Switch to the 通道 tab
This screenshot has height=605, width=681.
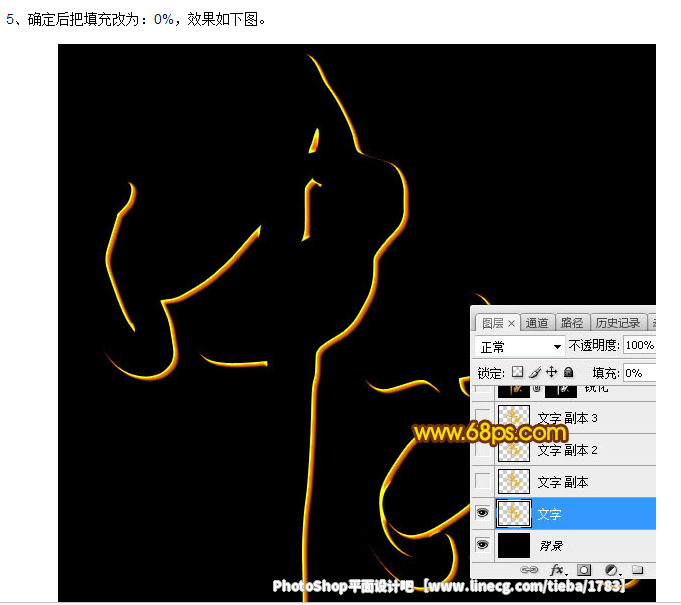(x=537, y=323)
